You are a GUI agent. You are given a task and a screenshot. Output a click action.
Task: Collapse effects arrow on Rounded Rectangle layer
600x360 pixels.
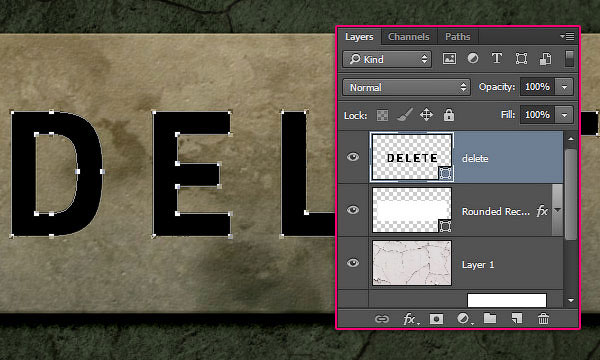tap(558, 210)
